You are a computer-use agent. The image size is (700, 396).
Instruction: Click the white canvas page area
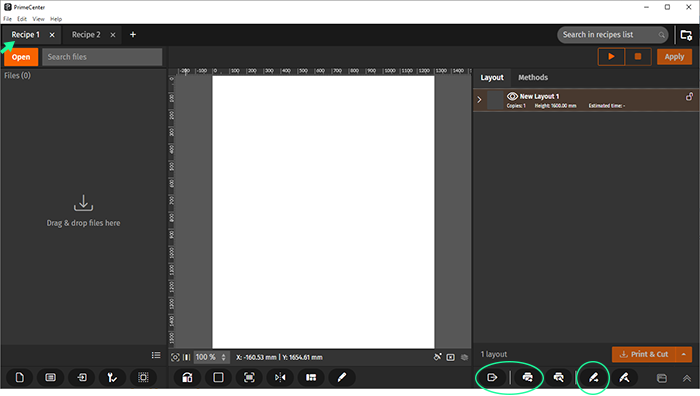tap(323, 212)
